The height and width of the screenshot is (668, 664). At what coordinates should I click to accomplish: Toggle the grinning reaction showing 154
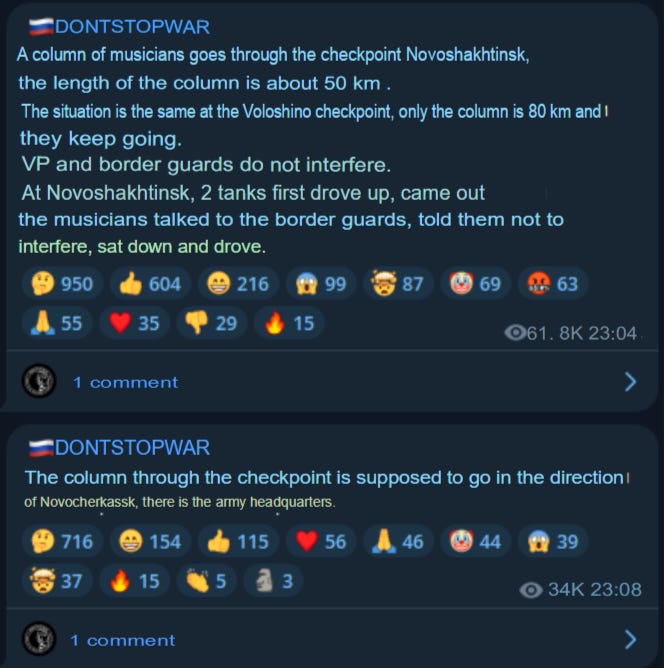(x=150, y=541)
